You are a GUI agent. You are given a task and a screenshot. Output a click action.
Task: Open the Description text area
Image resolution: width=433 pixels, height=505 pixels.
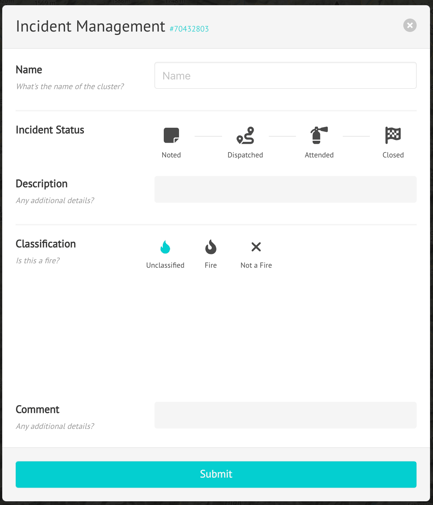[x=285, y=189]
